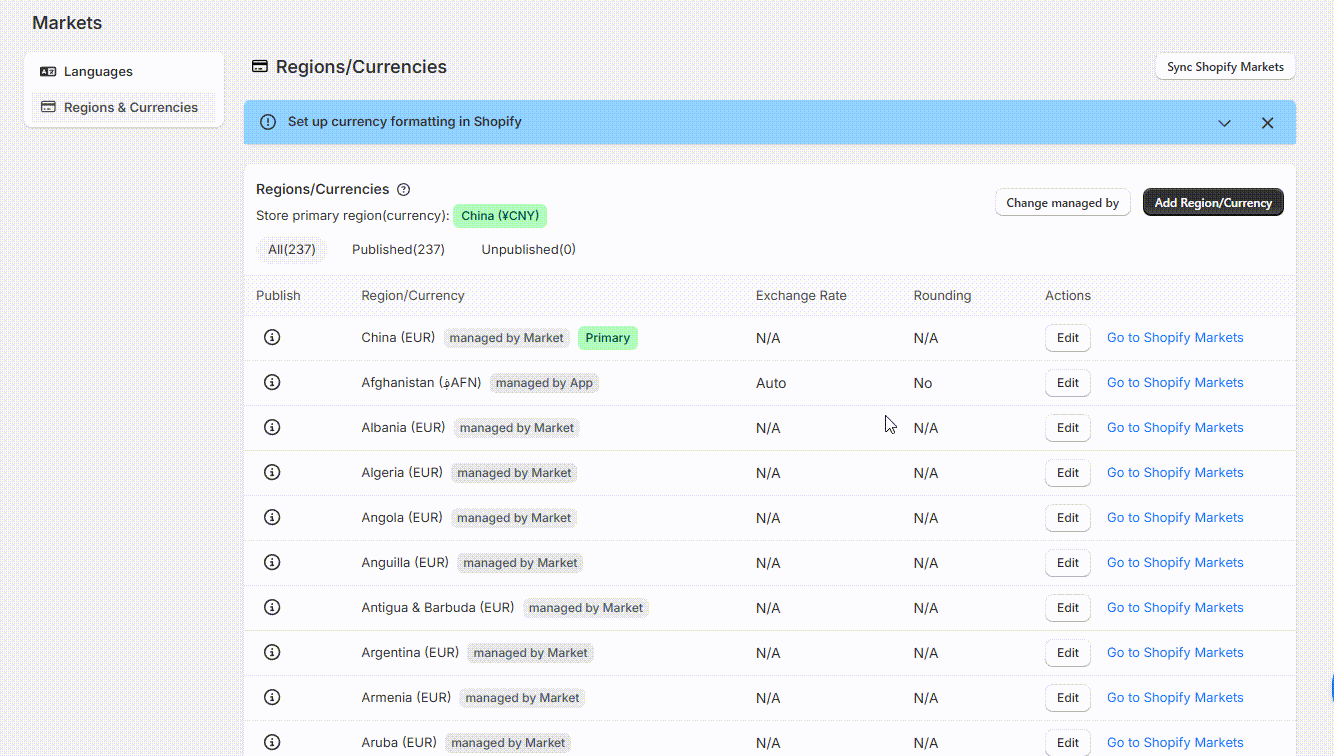Go to Shopify Markets for Afghanistan
Viewport: 1334px width, 756px height.
[x=1175, y=383]
